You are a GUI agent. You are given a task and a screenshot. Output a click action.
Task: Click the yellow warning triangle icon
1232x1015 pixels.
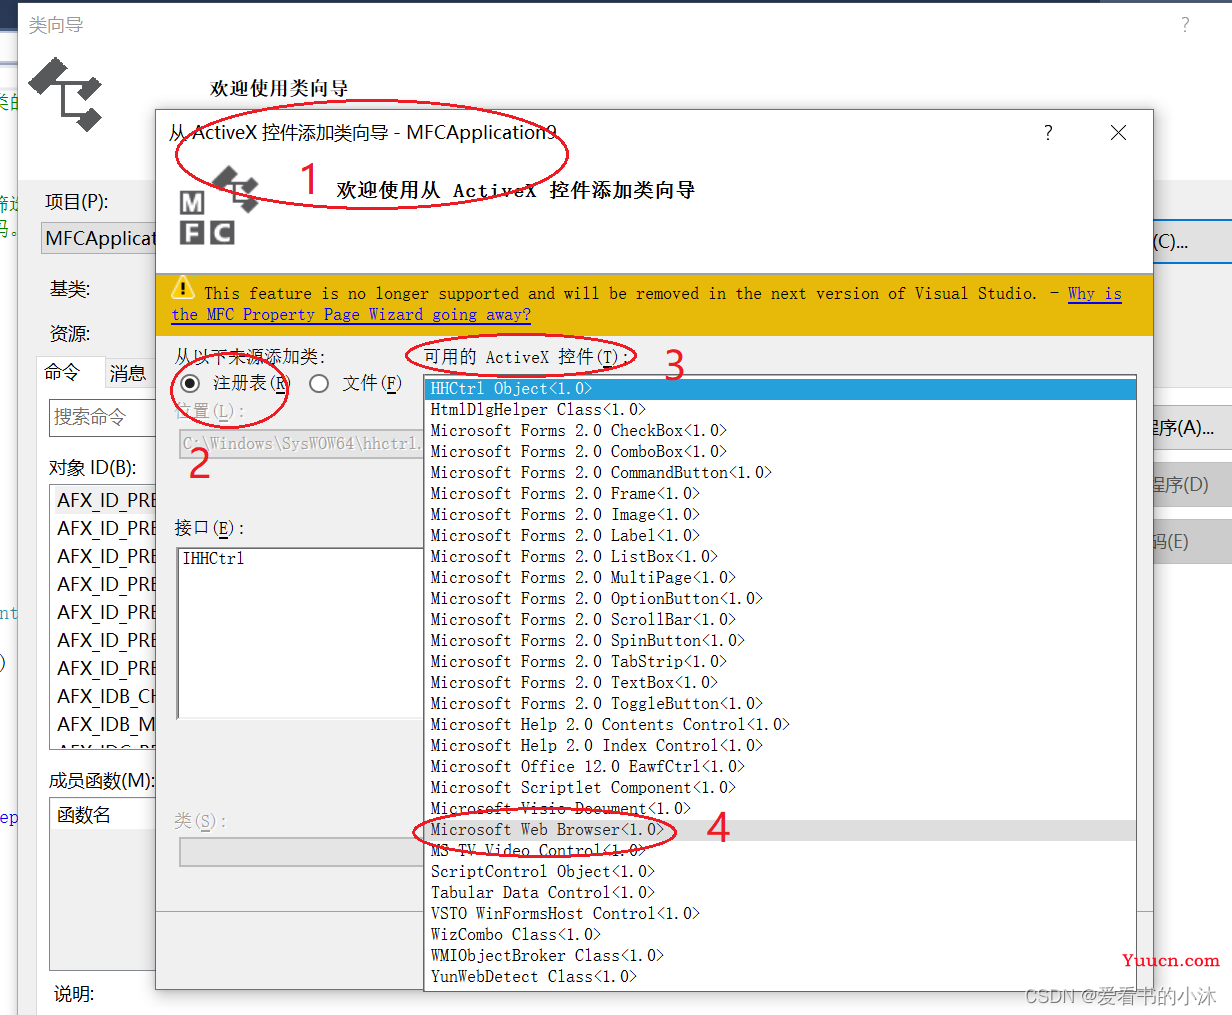pyautogui.click(x=183, y=288)
